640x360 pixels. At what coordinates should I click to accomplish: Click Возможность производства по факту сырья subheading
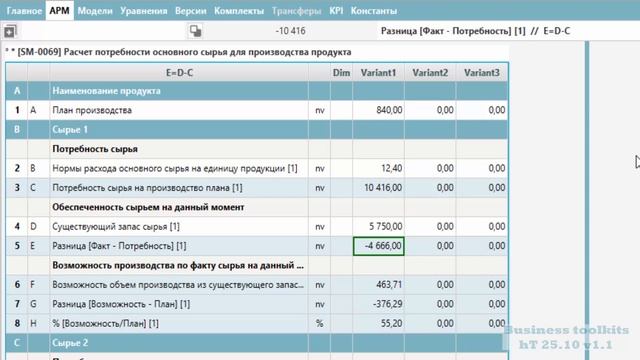pyautogui.click(x=178, y=265)
